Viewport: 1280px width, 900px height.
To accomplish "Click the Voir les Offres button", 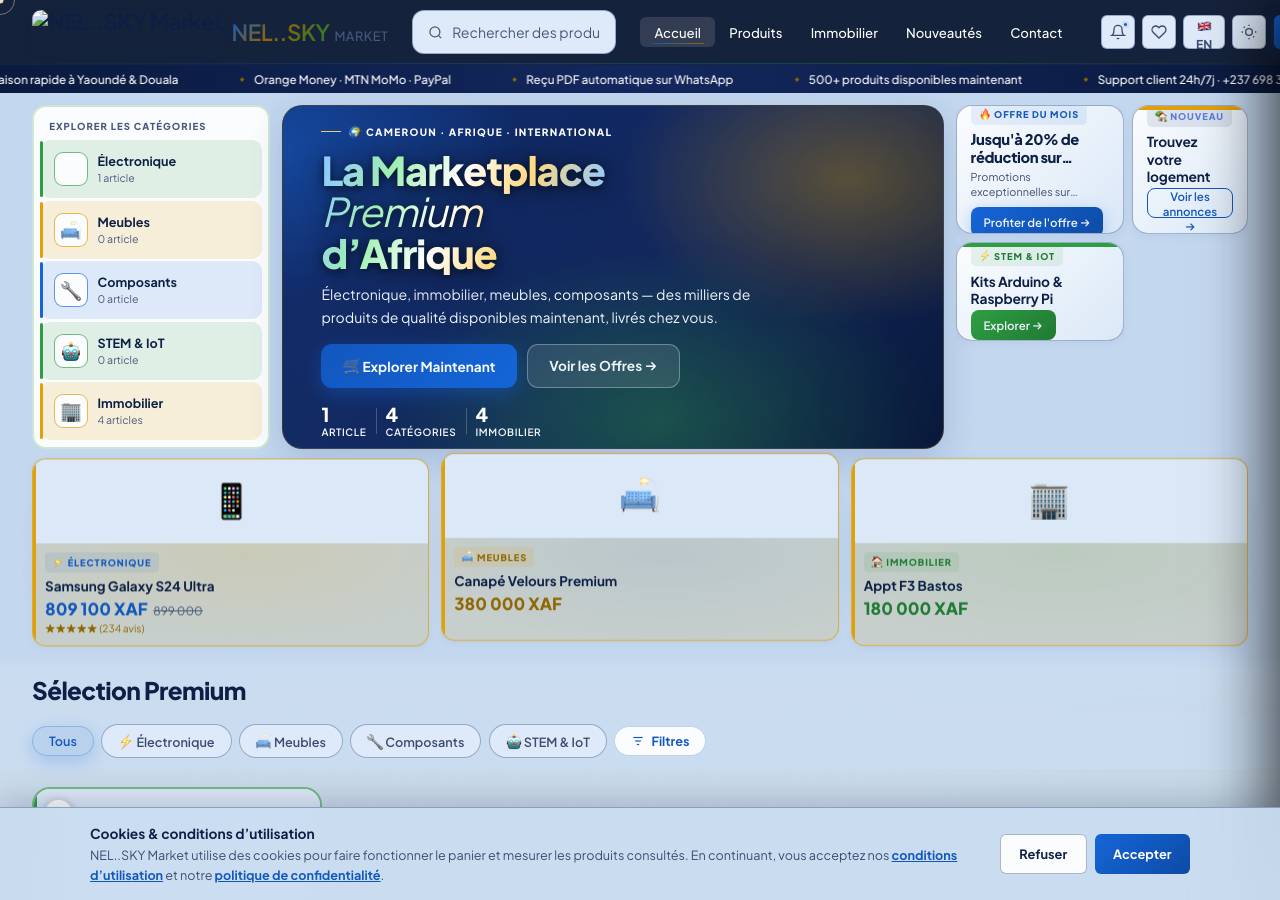I will (603, 366).
